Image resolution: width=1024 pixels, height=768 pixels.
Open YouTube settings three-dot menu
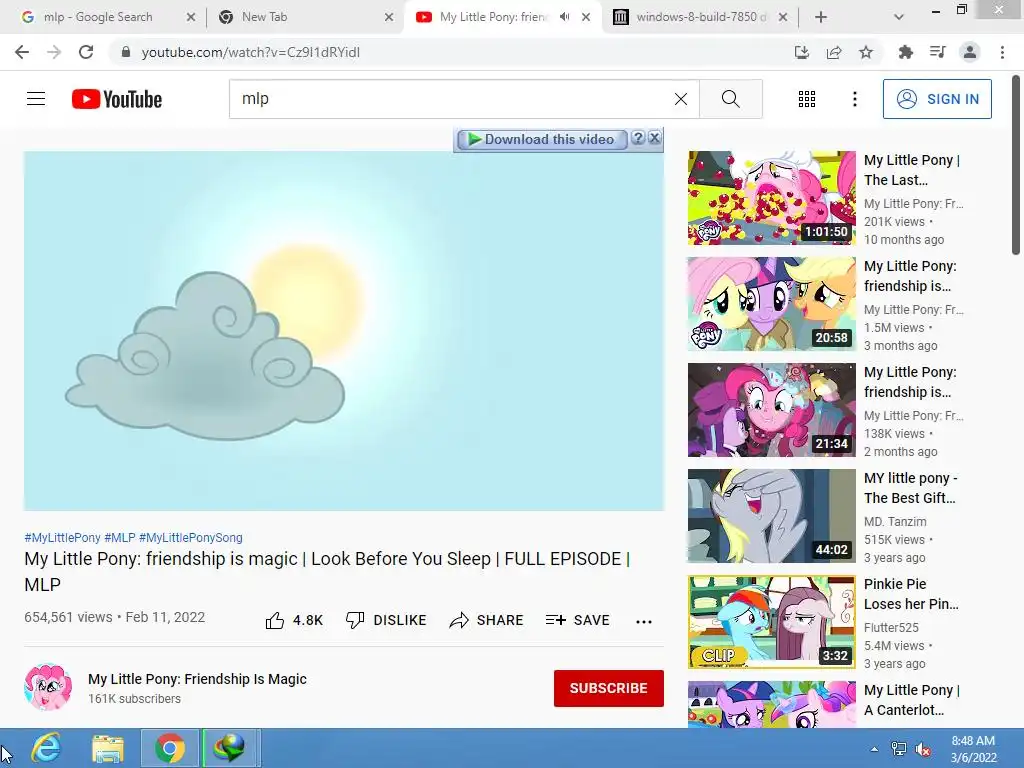point(854,99)
